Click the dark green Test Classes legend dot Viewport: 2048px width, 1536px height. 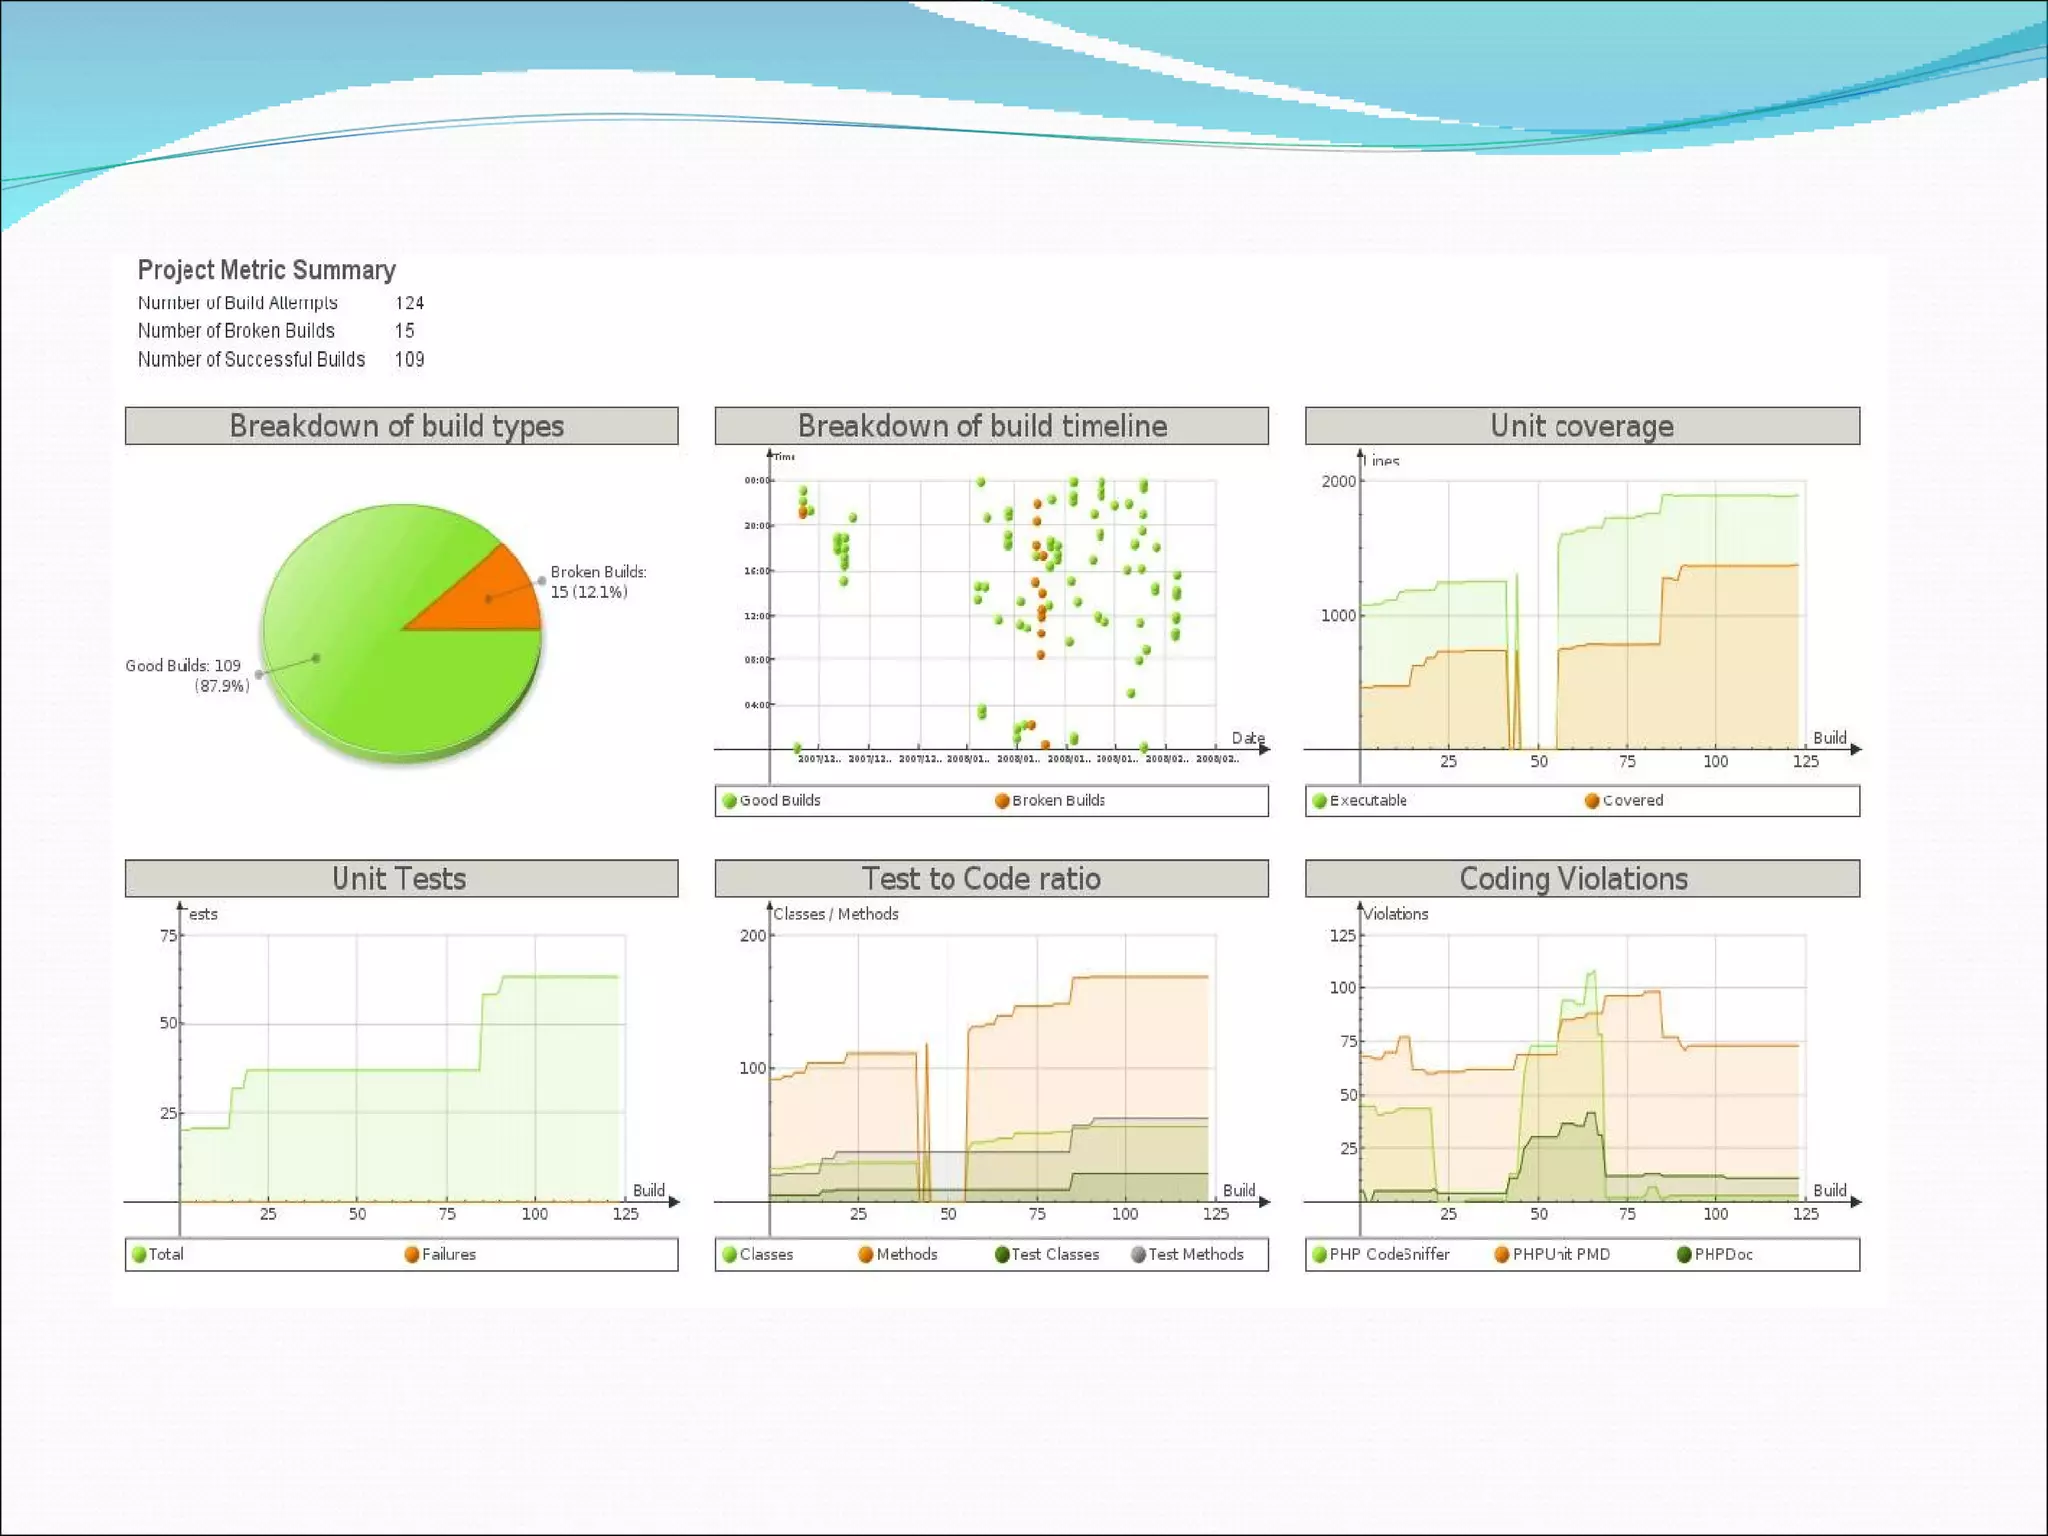tap(1002, 1254)
